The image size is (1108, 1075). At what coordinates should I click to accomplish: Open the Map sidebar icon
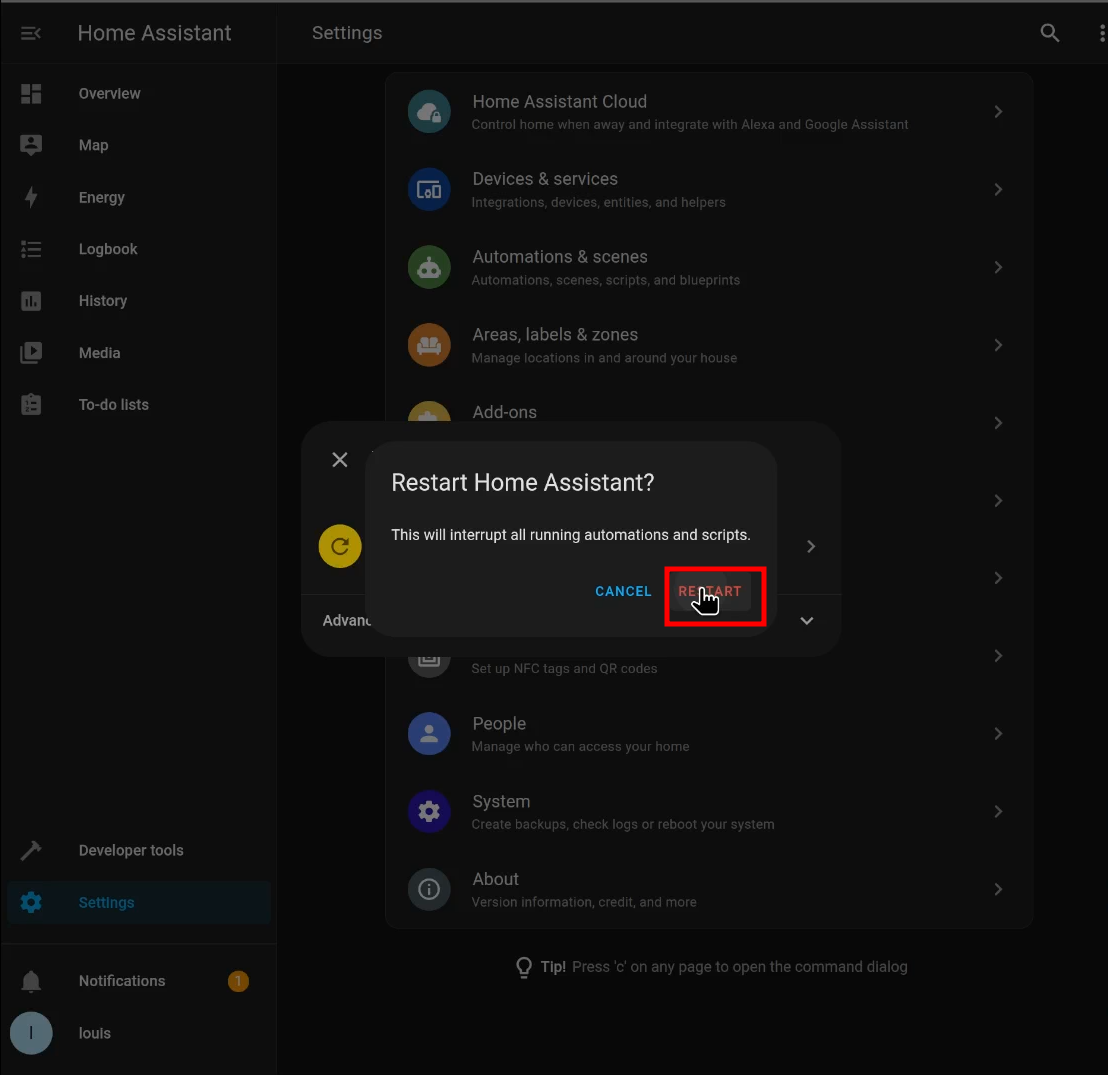31,145
